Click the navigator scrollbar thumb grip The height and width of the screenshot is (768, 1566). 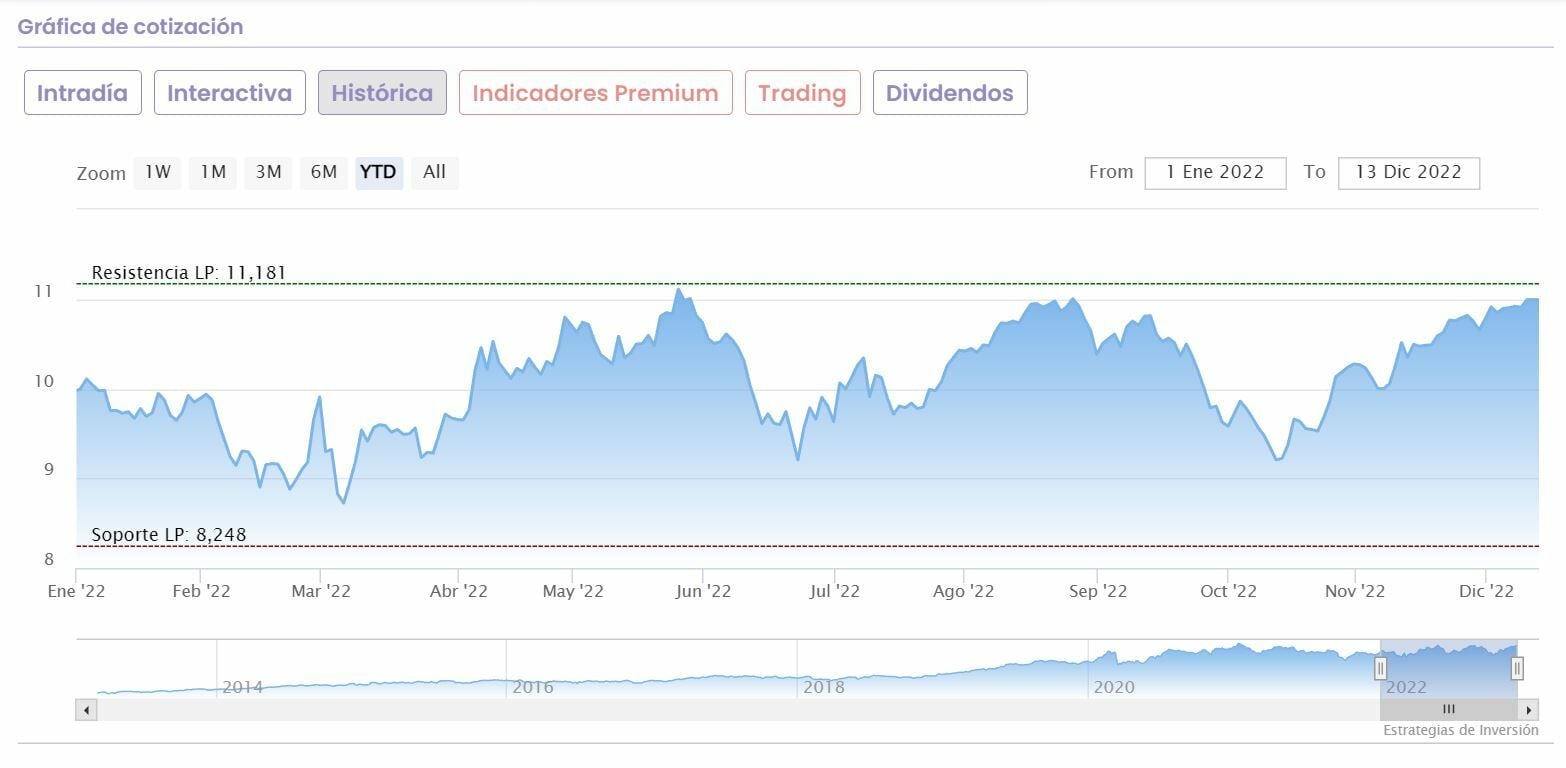[1449, 709]
